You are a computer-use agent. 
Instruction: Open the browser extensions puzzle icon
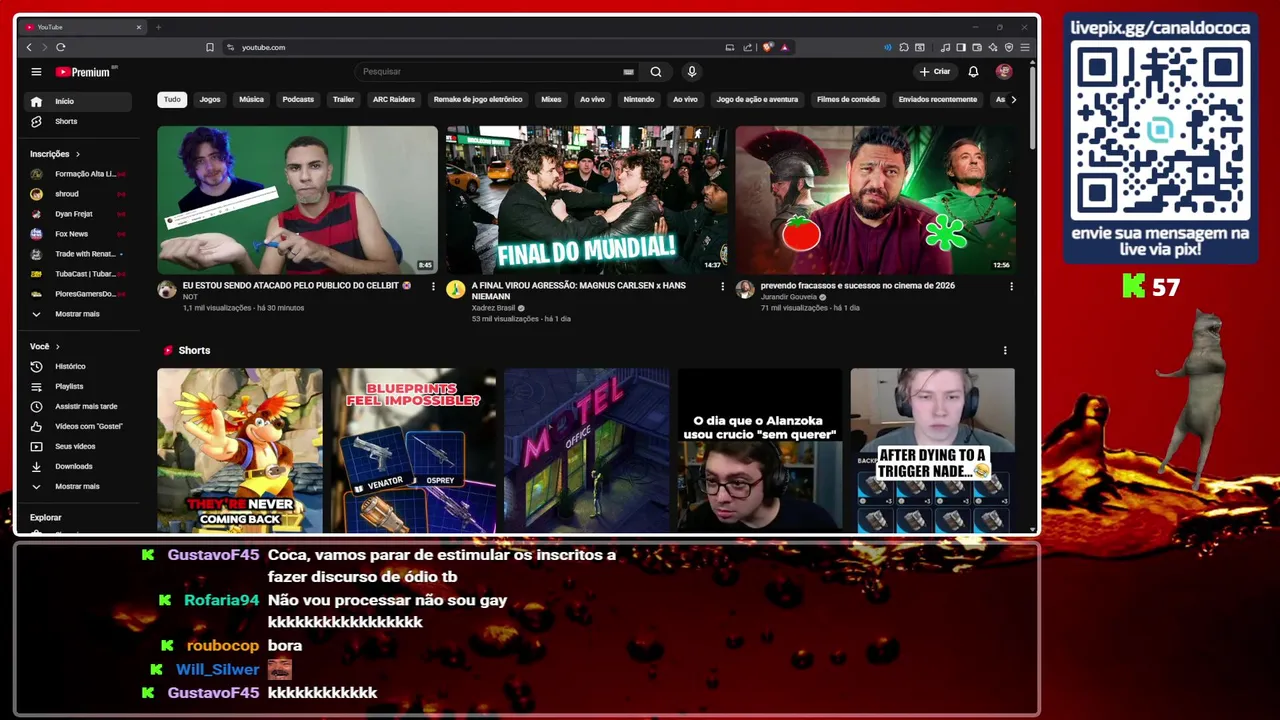coord(903,47)
